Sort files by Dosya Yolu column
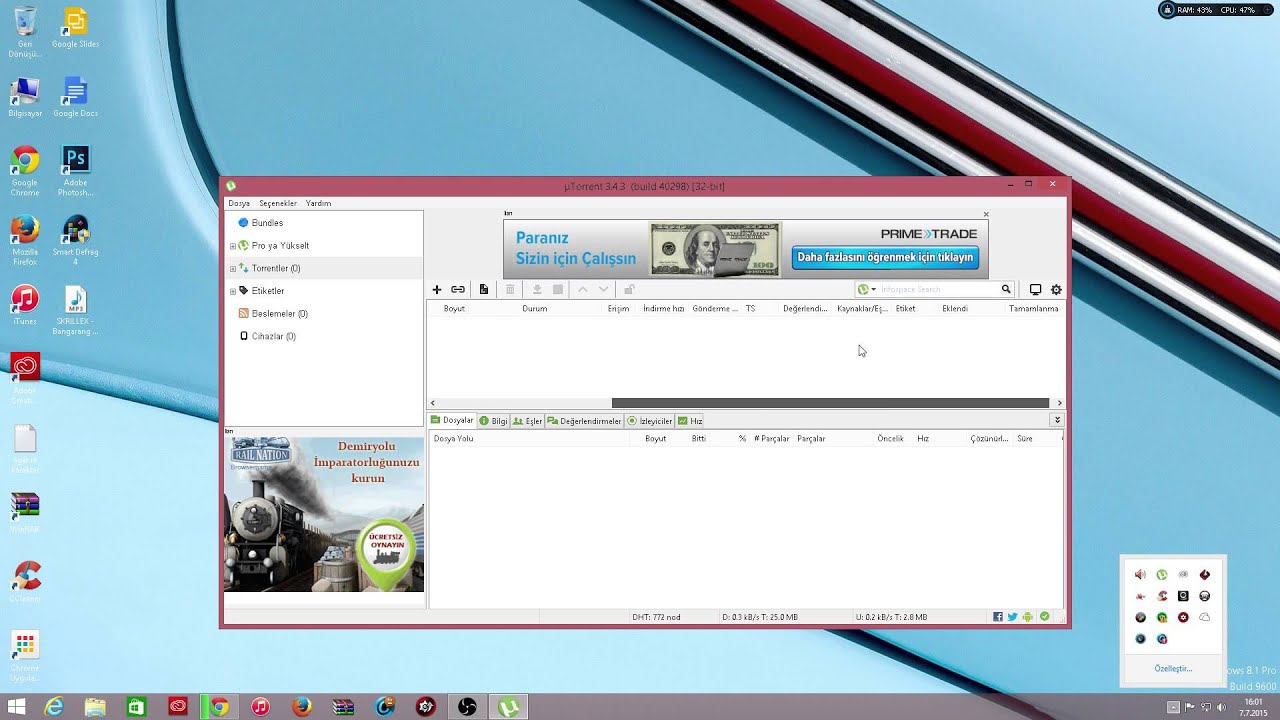The image size is (1280, 720). coord(454,439)
